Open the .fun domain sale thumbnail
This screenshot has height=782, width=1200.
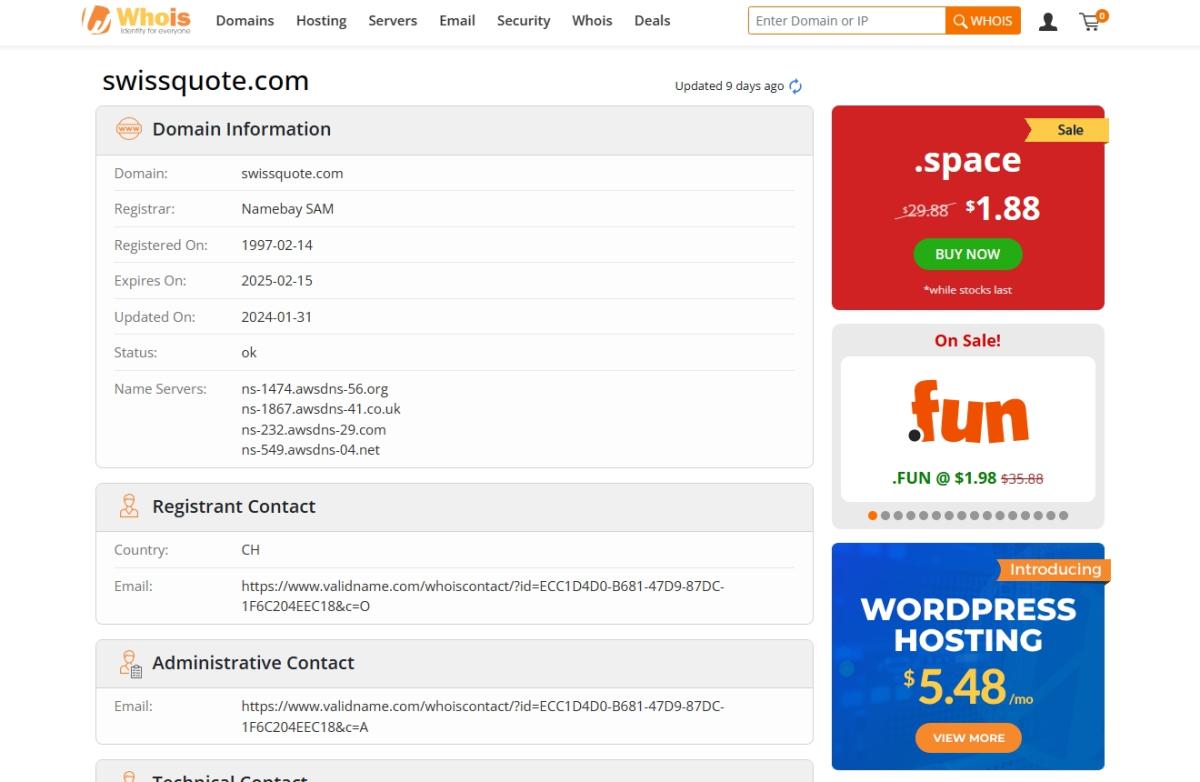[x=967, y=428]
